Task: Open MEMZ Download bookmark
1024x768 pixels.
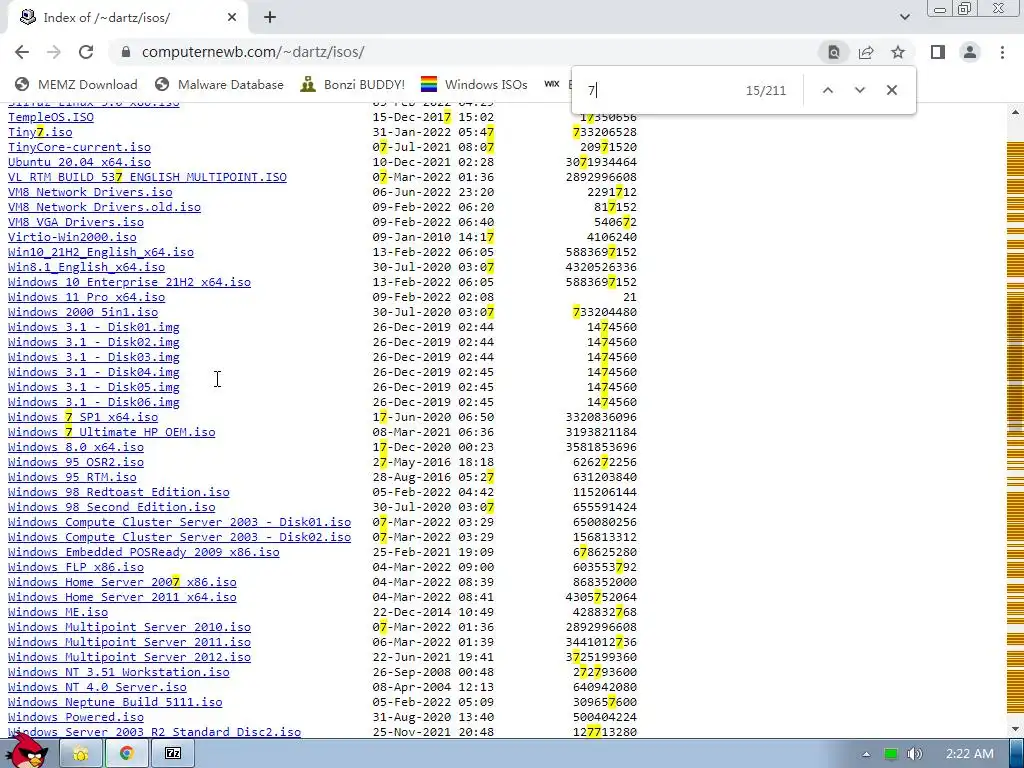Action: [77, 84]
